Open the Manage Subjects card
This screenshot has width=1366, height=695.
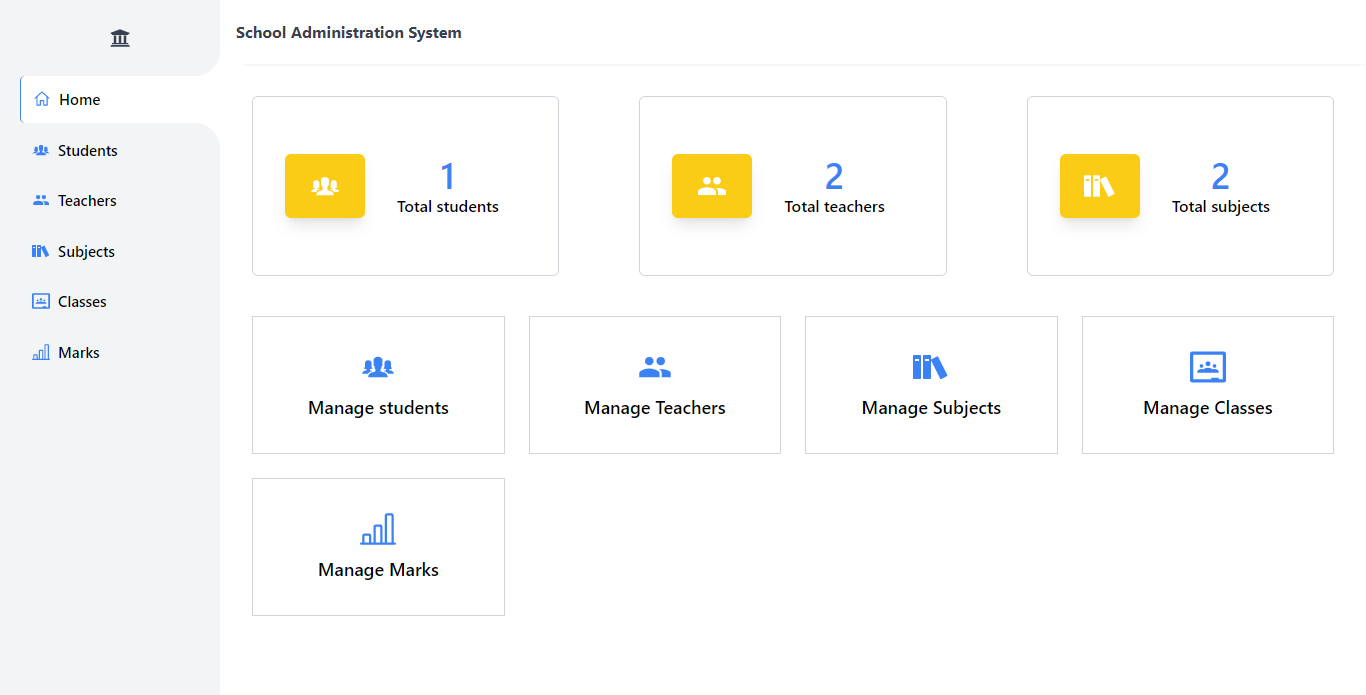click(x=930, y=385)
